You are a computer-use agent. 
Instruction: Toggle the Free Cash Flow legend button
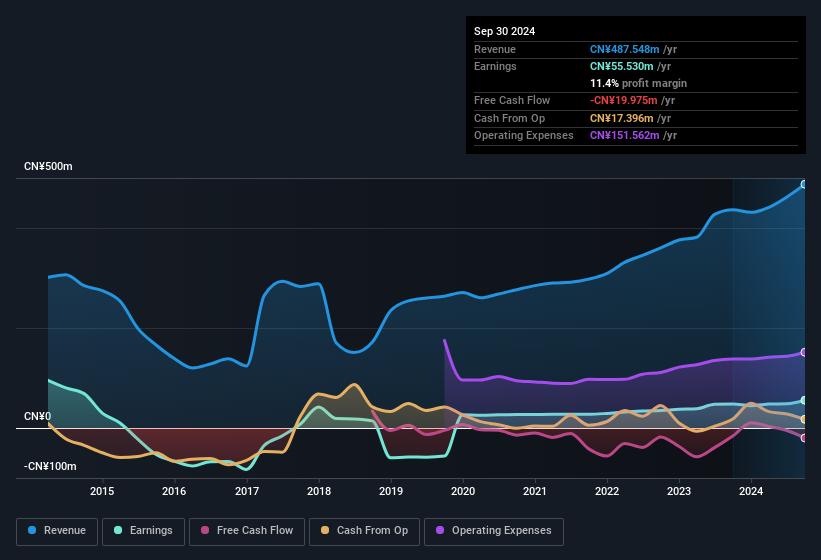click(247, 531)
